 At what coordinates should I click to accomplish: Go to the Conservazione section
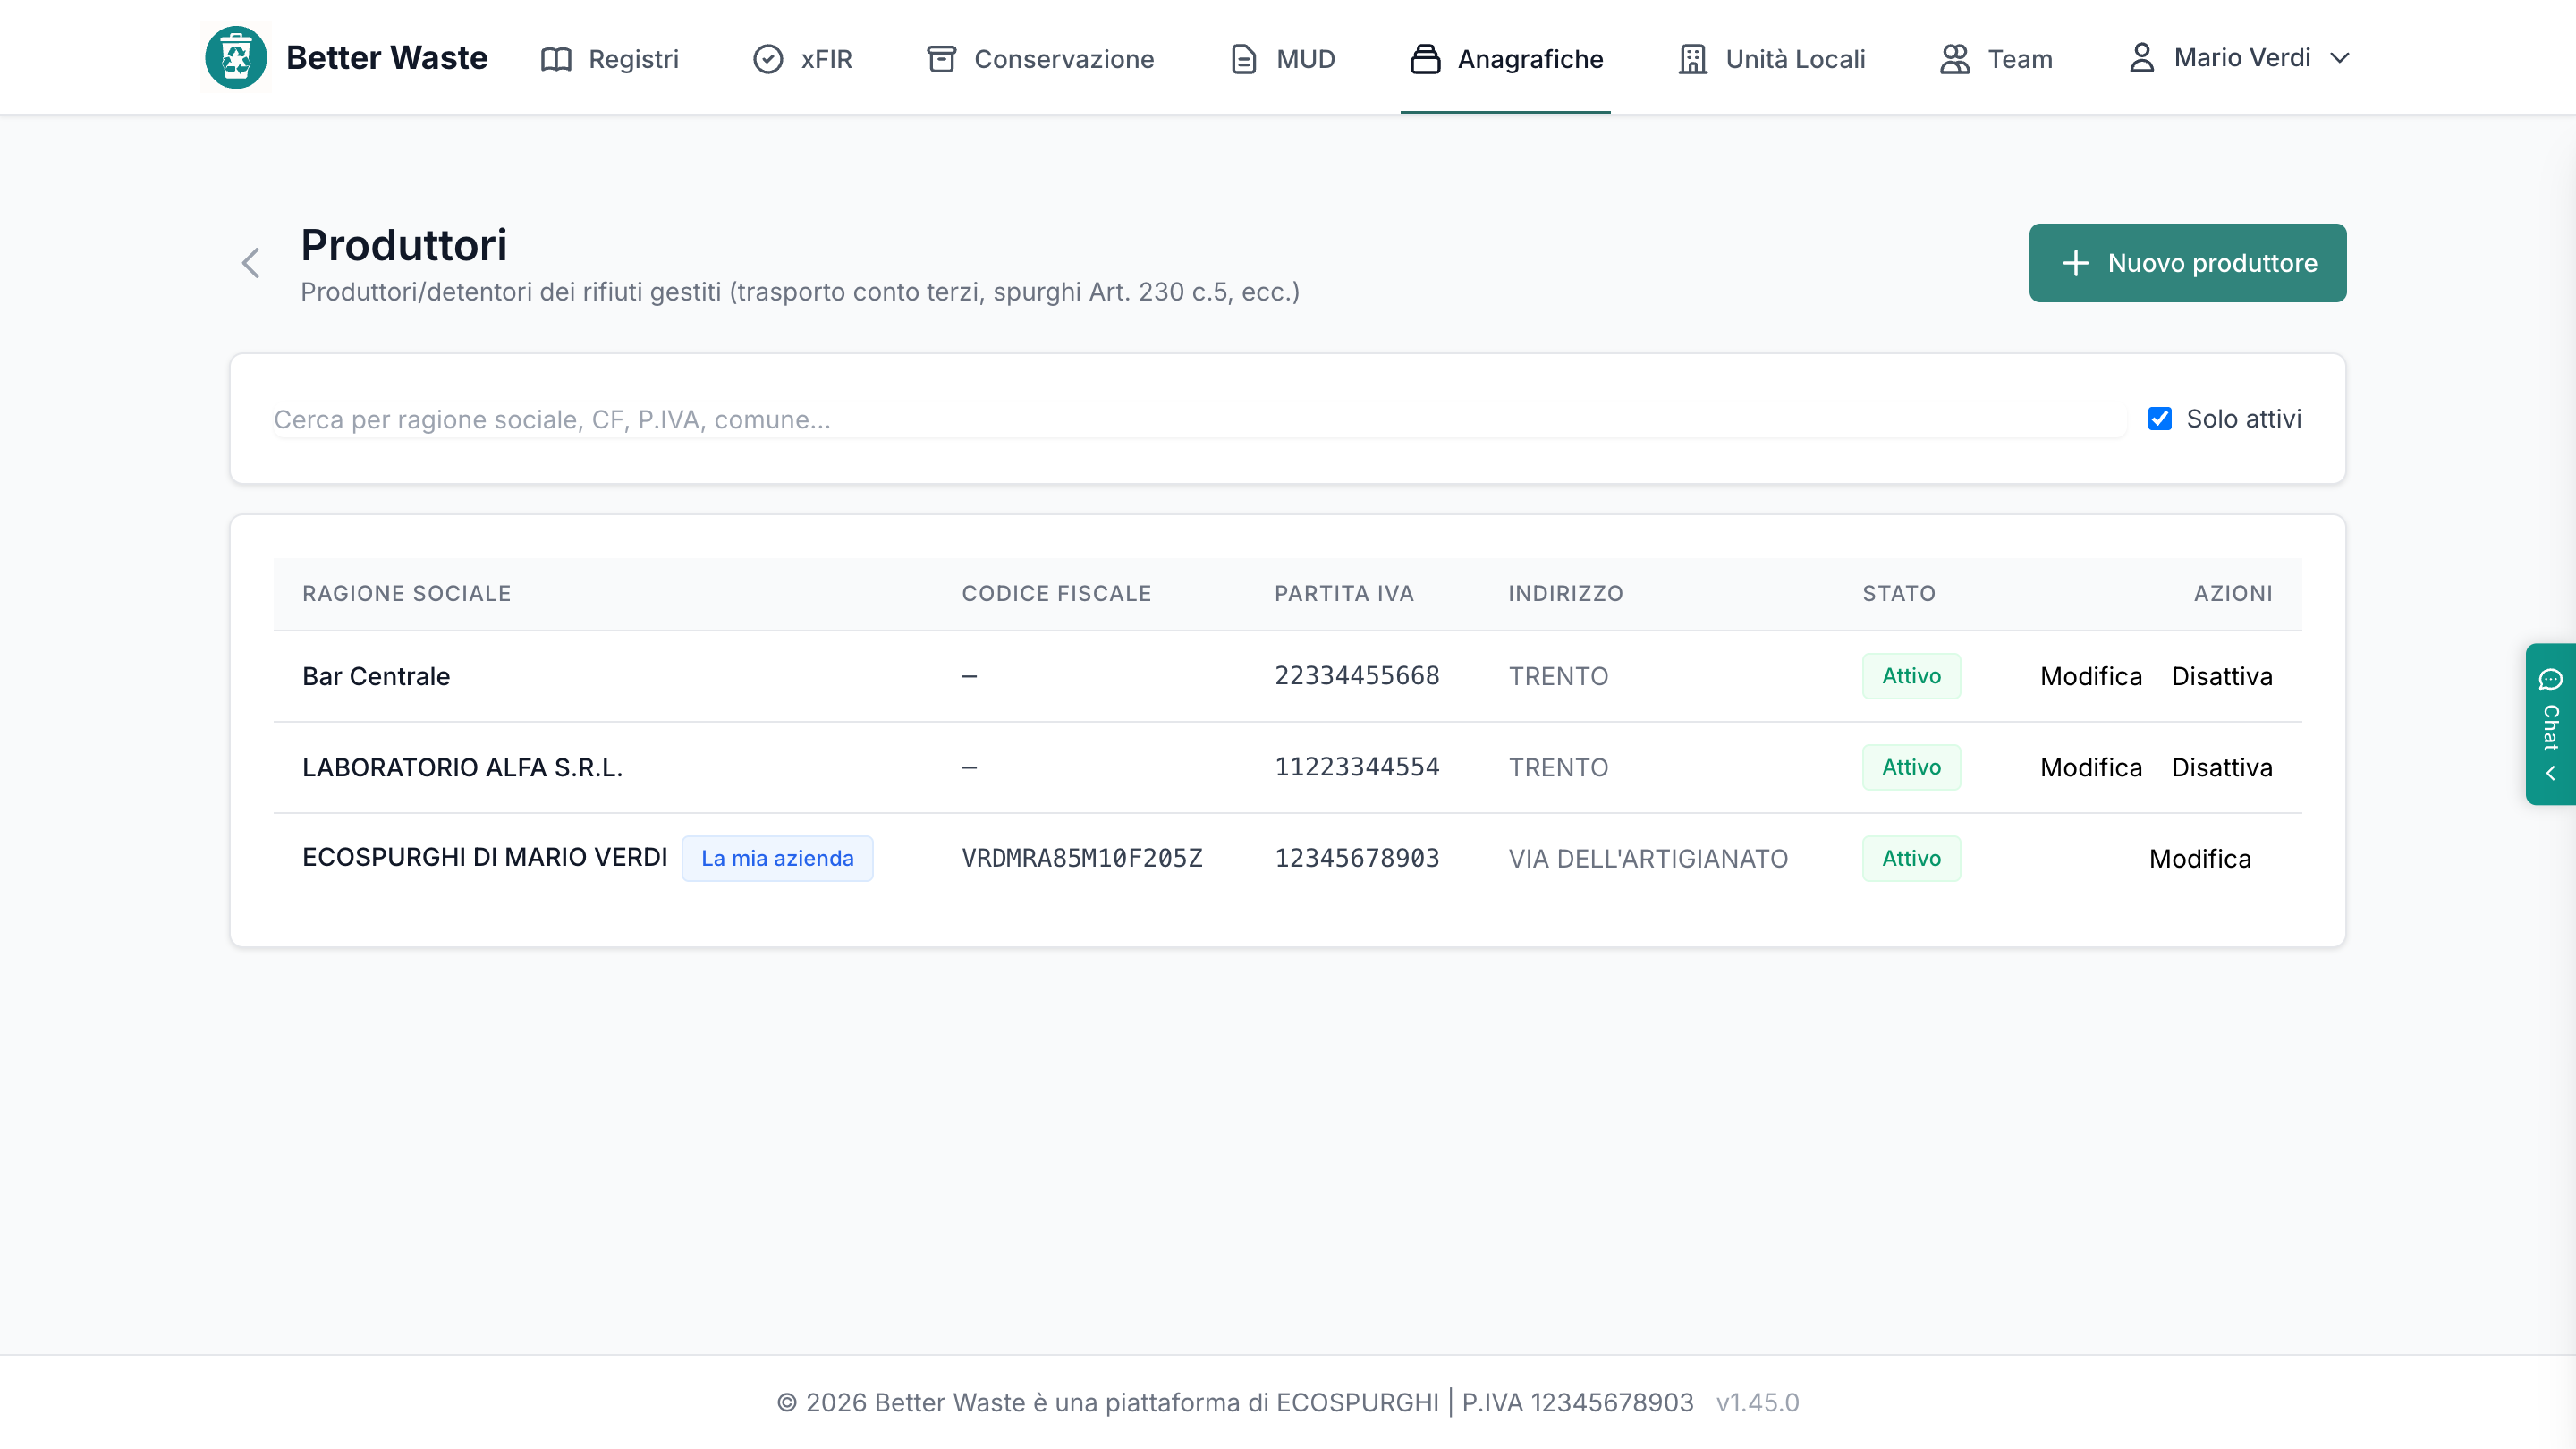(x=1040, y=59)
